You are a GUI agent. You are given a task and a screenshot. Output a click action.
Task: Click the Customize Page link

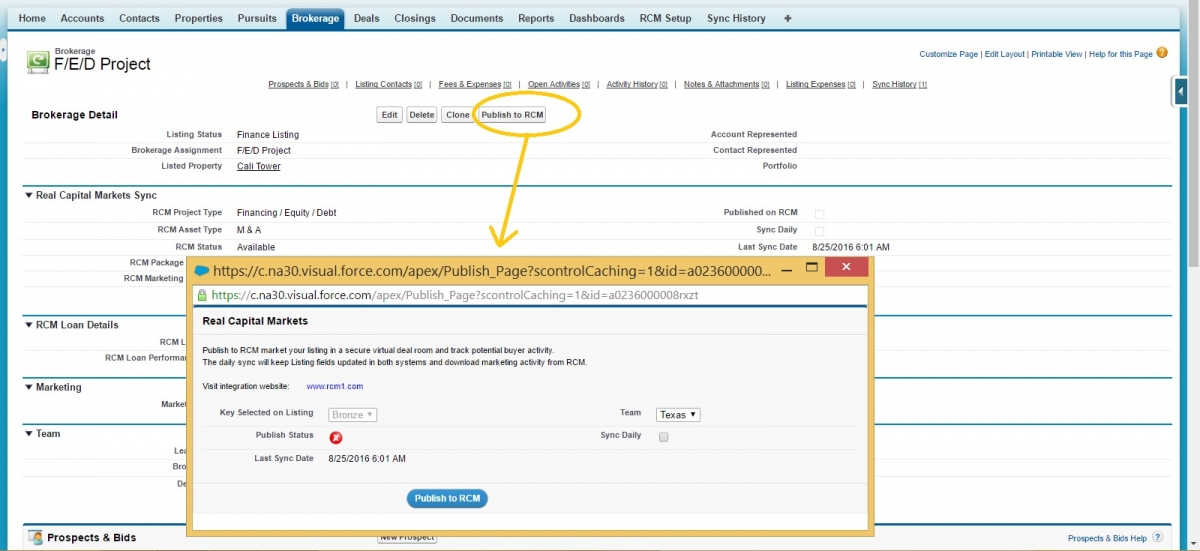click(x=948, y=54)
